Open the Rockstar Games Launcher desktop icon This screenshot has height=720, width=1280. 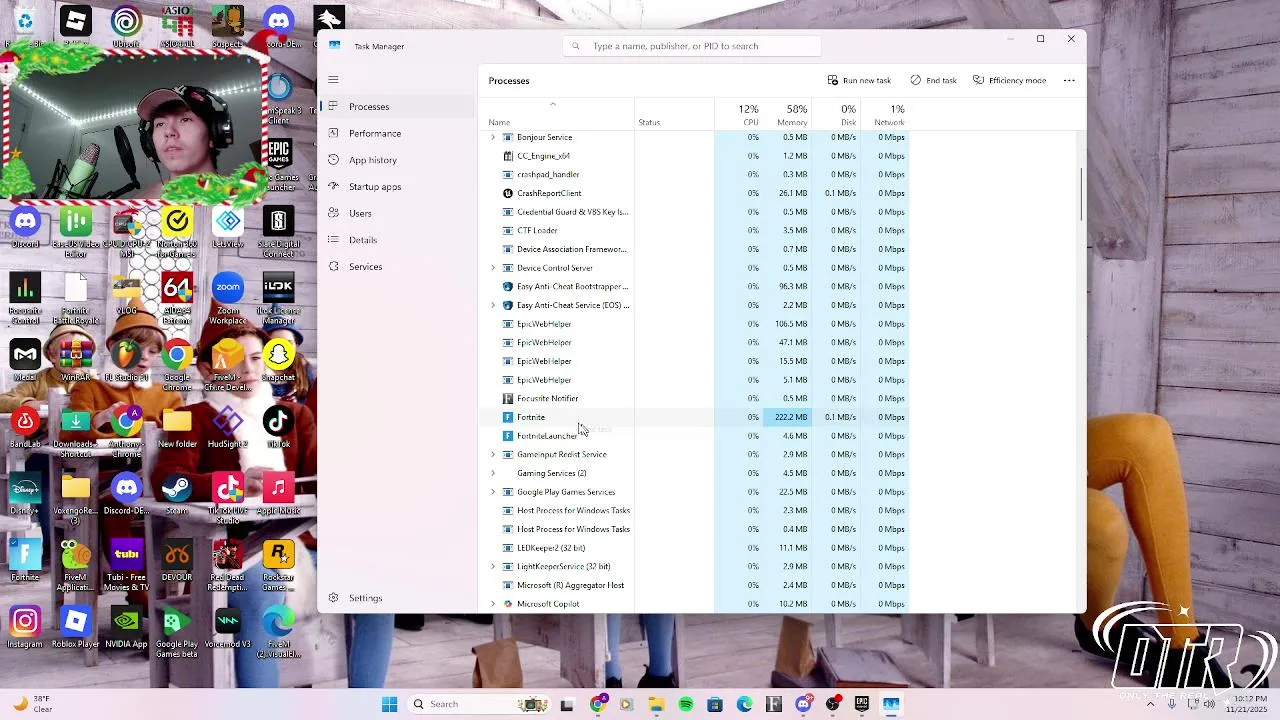(278, 566)
